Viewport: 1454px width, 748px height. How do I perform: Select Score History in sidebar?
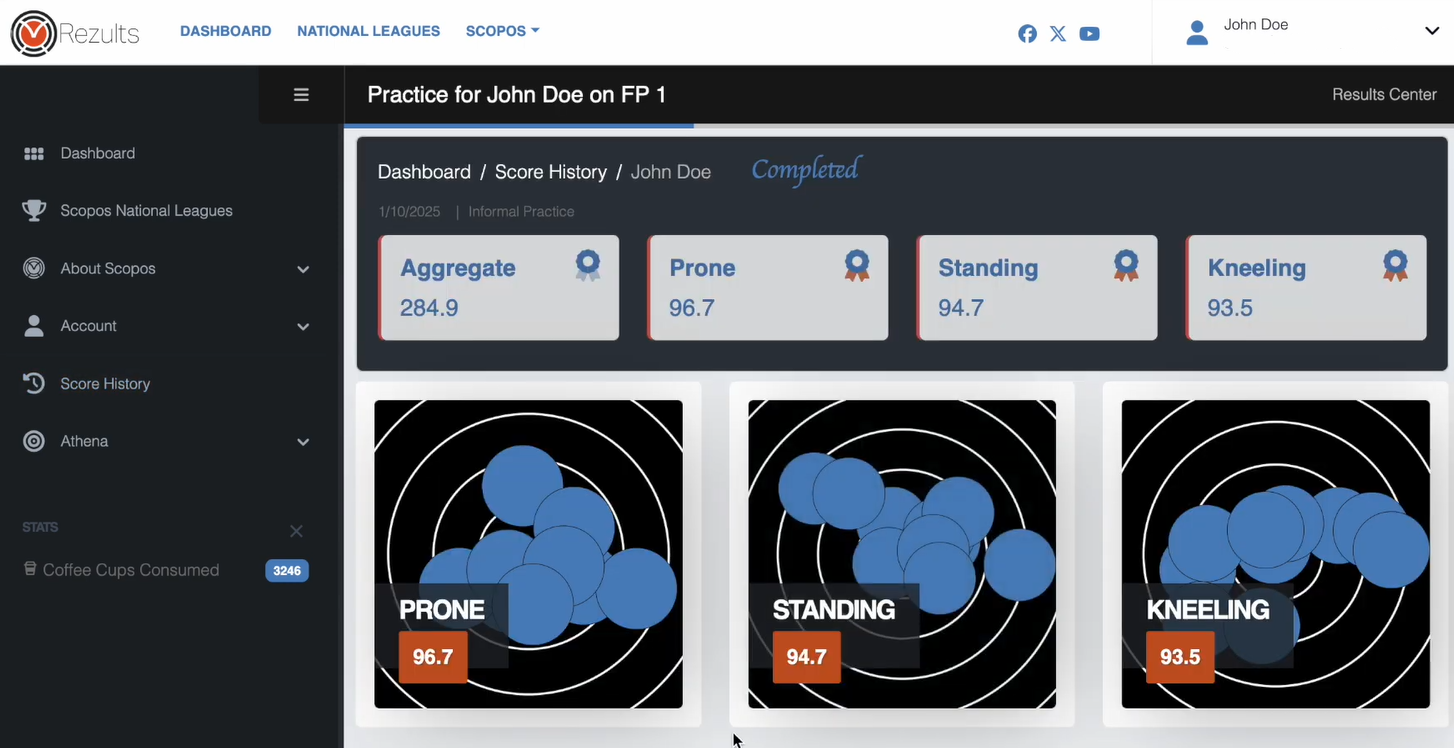click(105, 384)
